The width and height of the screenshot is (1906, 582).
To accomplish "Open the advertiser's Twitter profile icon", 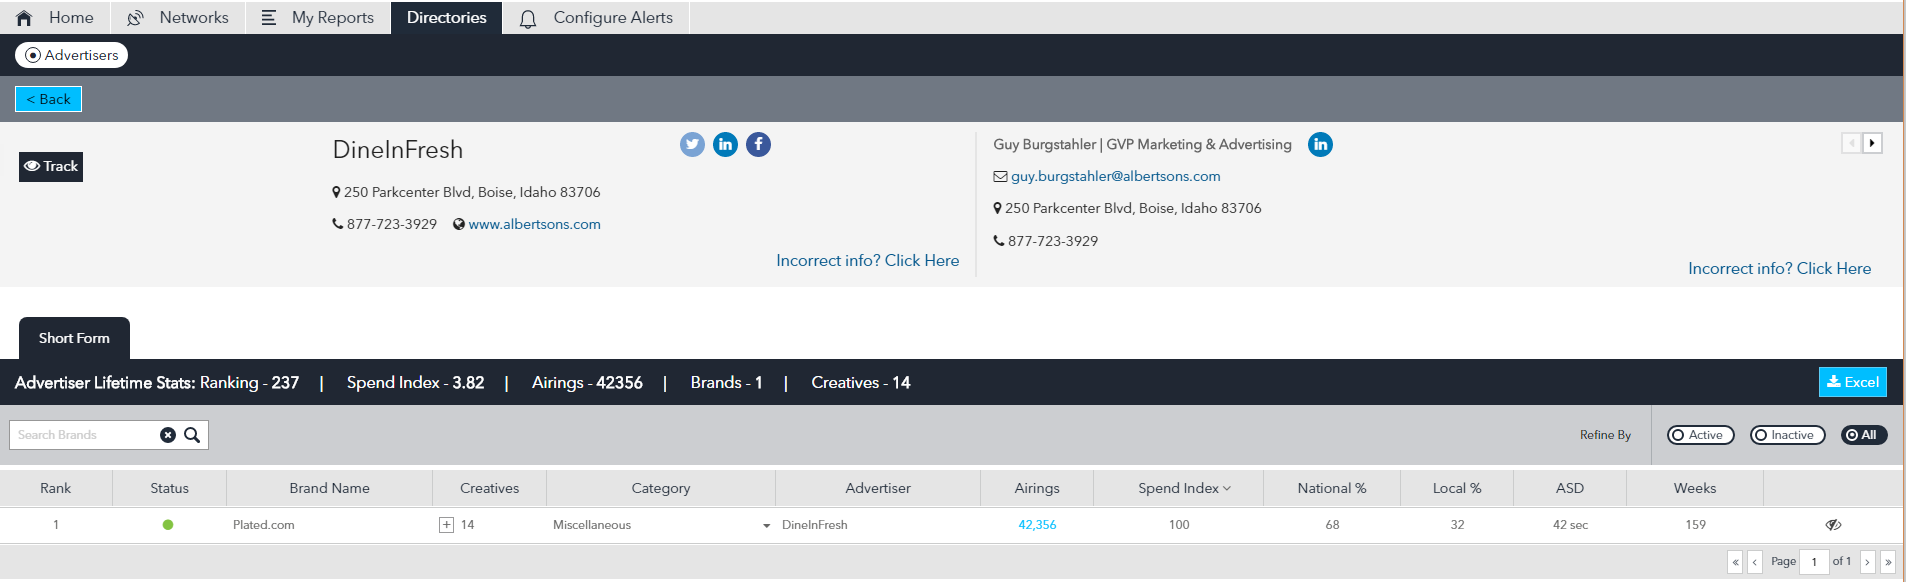I will (x=692, y=144).
